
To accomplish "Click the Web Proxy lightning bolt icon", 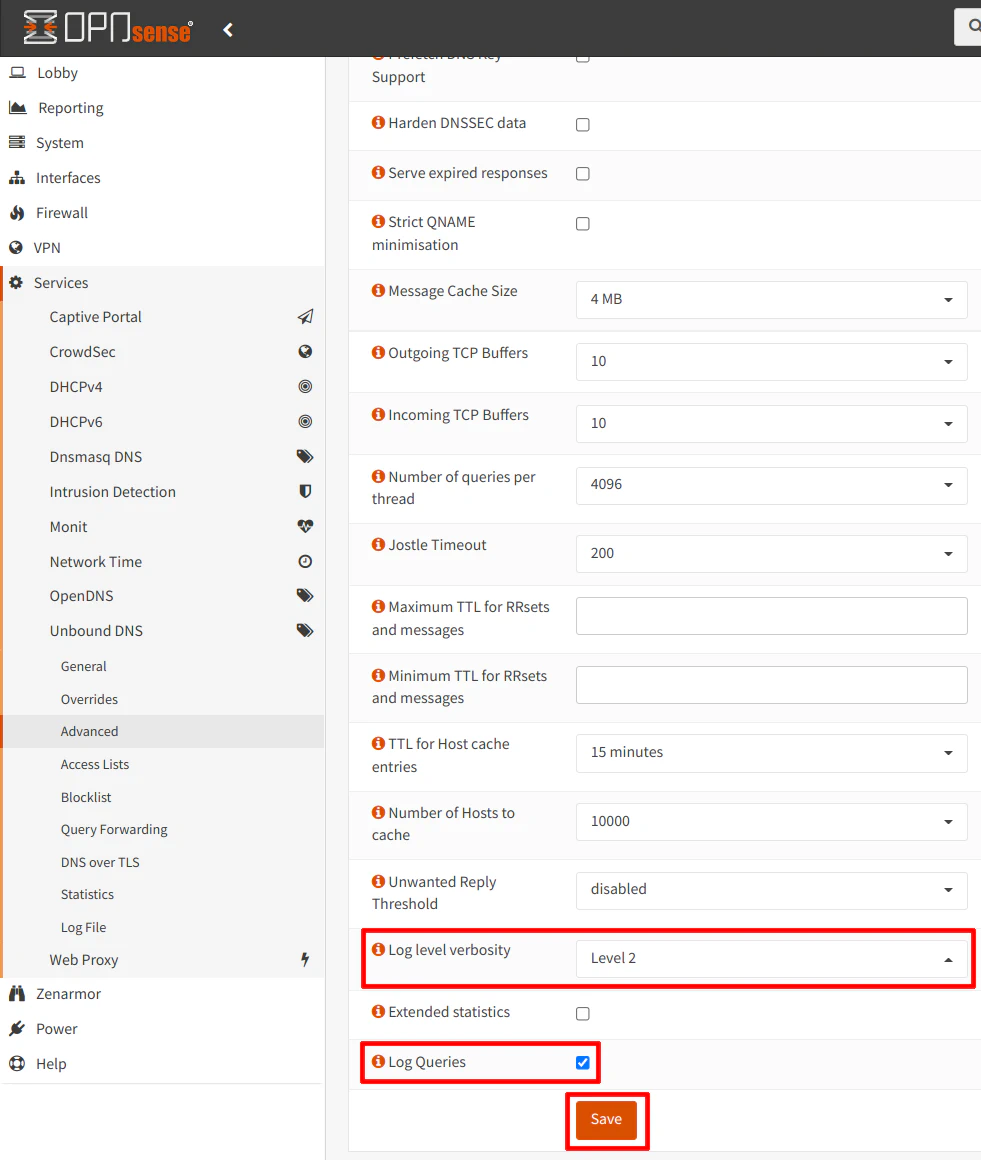I will pyautogui.click(x=305, y=960).
